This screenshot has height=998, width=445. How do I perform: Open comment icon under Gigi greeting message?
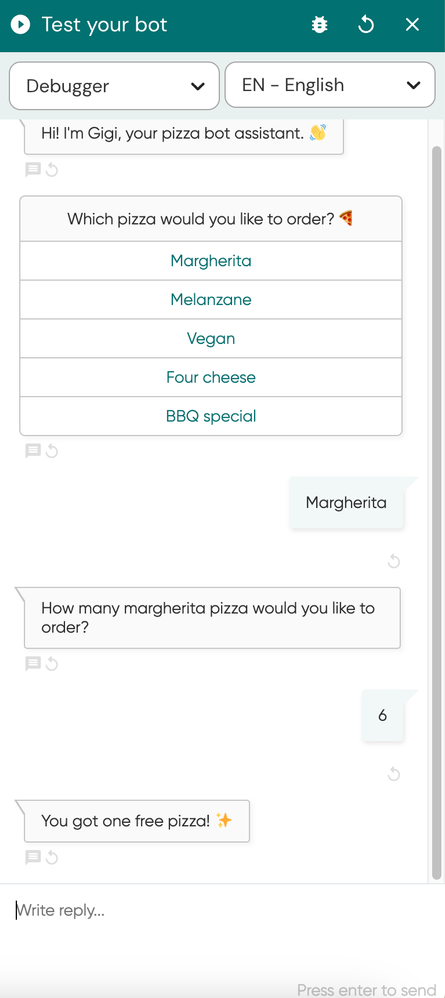pyautogui.click(x=33, y=170)
